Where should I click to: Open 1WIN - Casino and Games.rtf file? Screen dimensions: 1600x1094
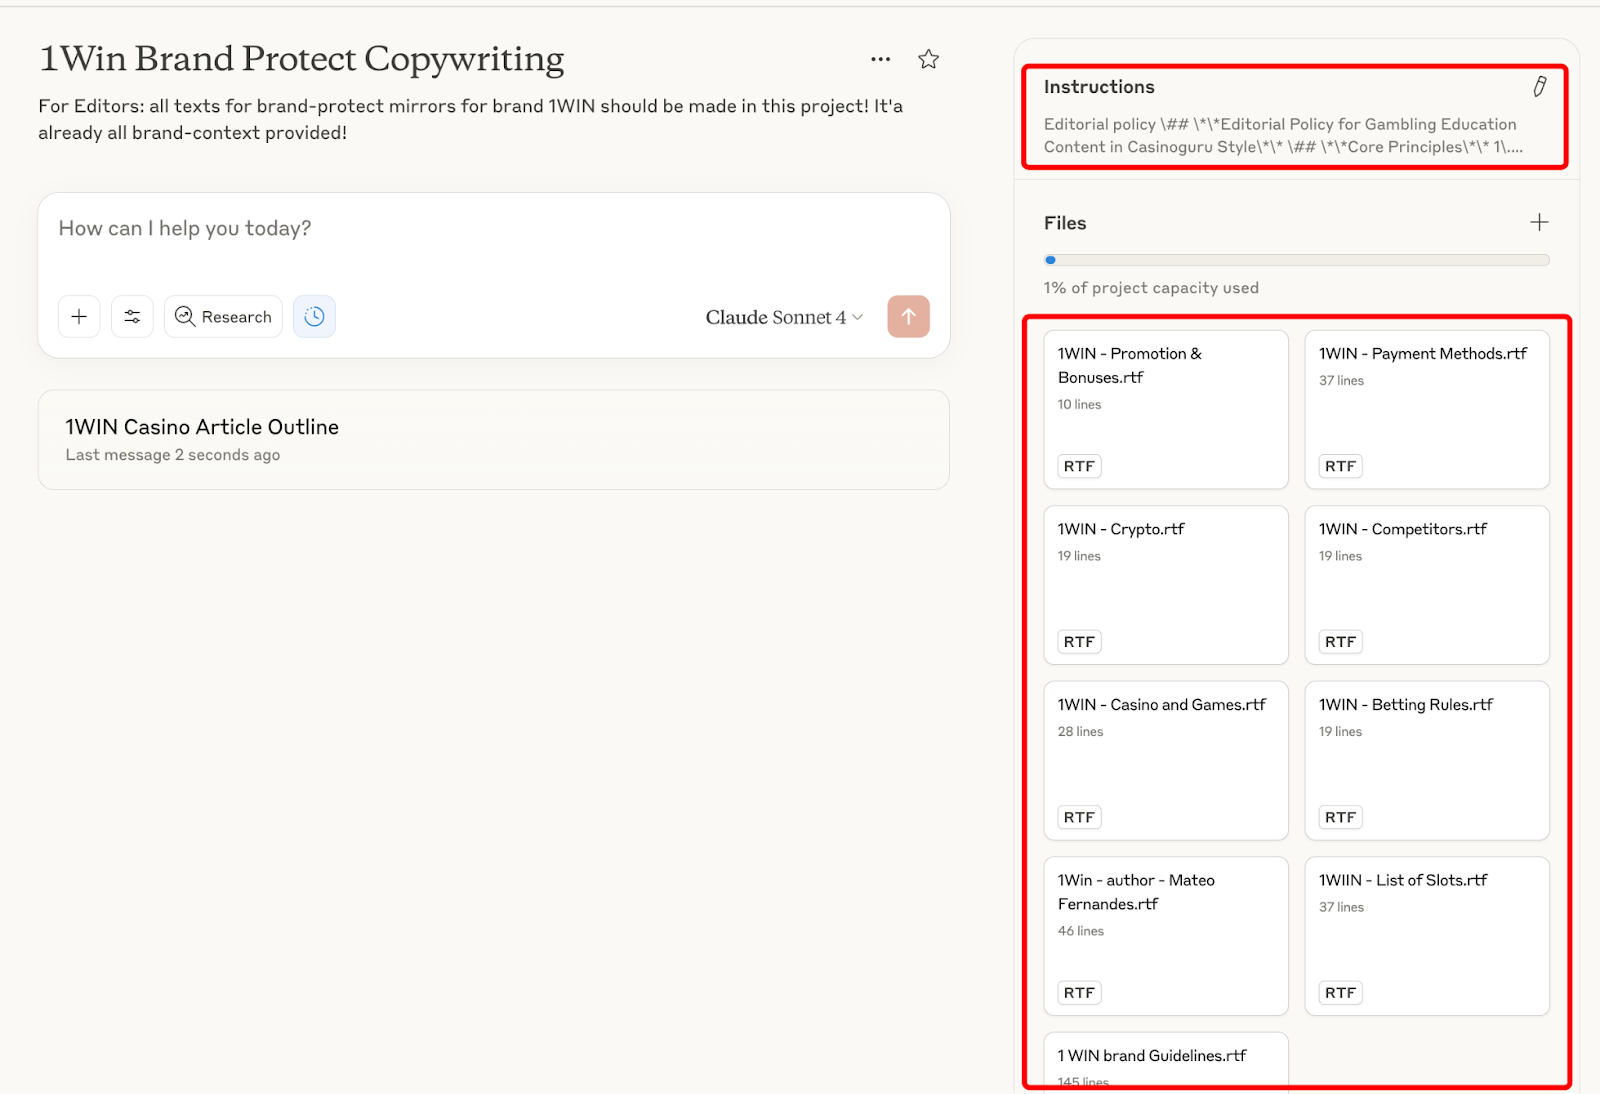[x=1165, y=760]
